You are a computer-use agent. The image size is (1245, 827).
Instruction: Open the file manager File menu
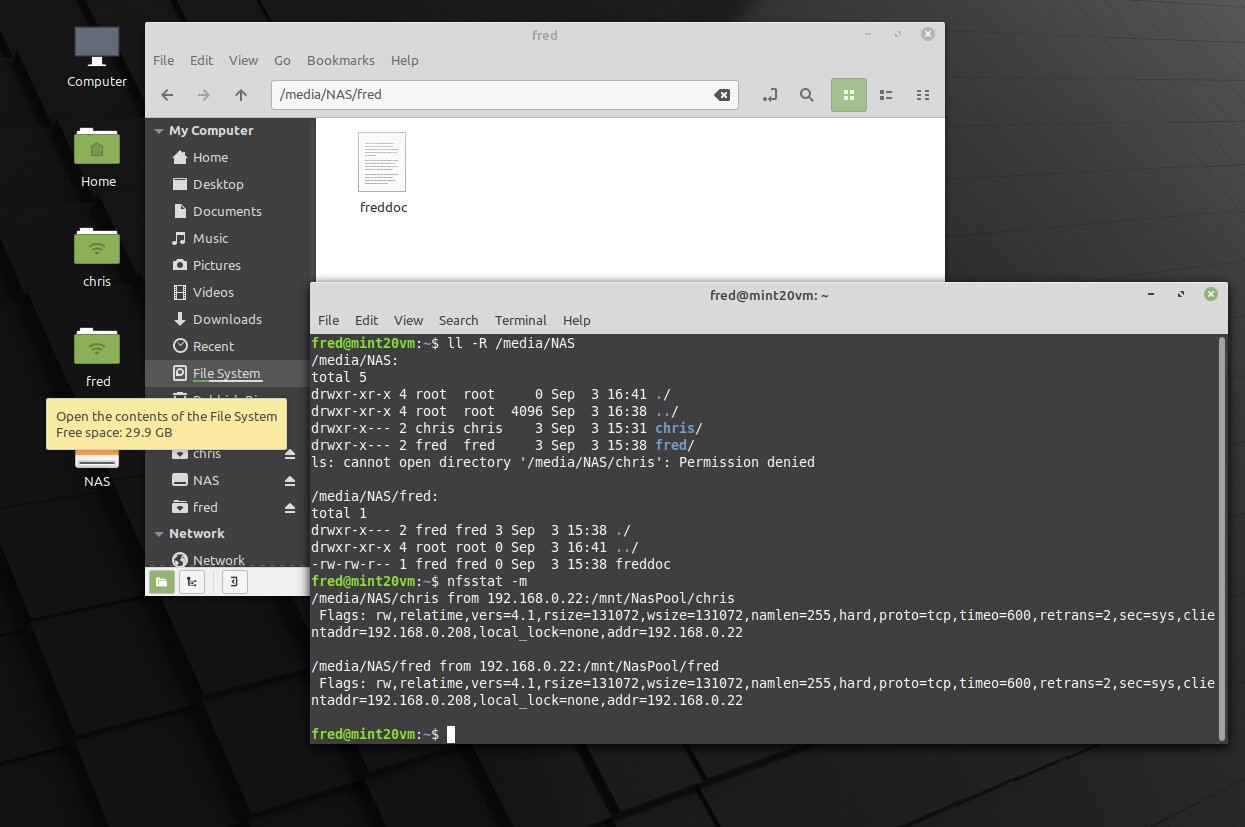tap(163, 61)
